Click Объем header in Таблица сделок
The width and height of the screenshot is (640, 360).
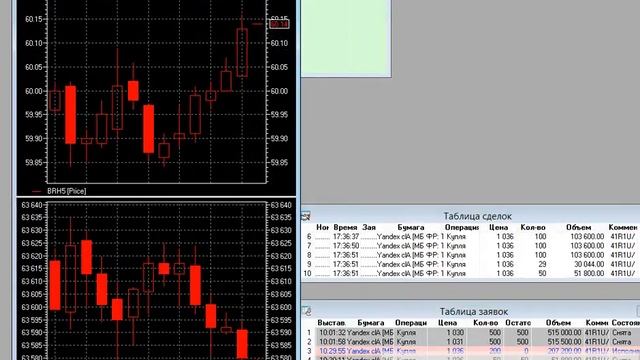[578, 227]
